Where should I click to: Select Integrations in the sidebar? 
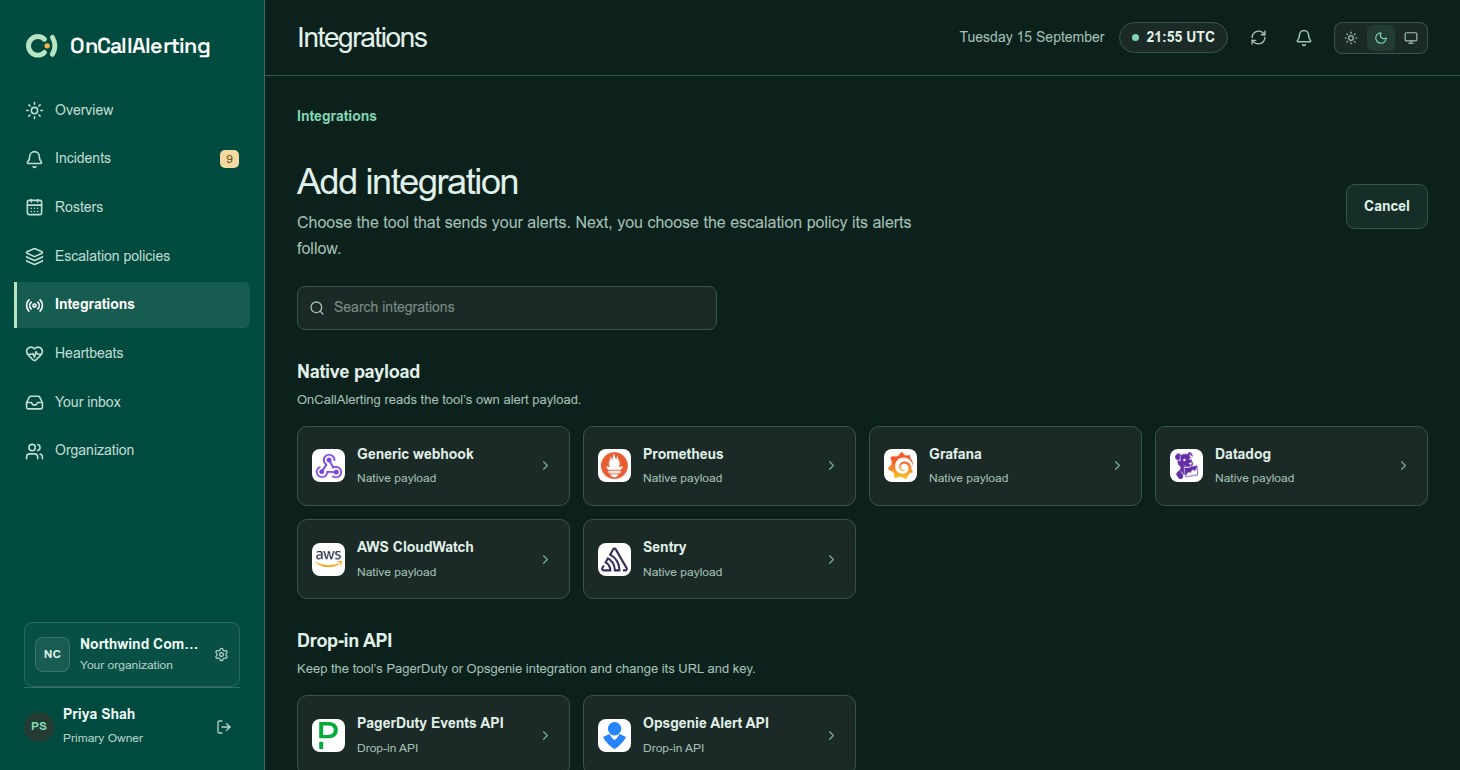coord(132,305)
